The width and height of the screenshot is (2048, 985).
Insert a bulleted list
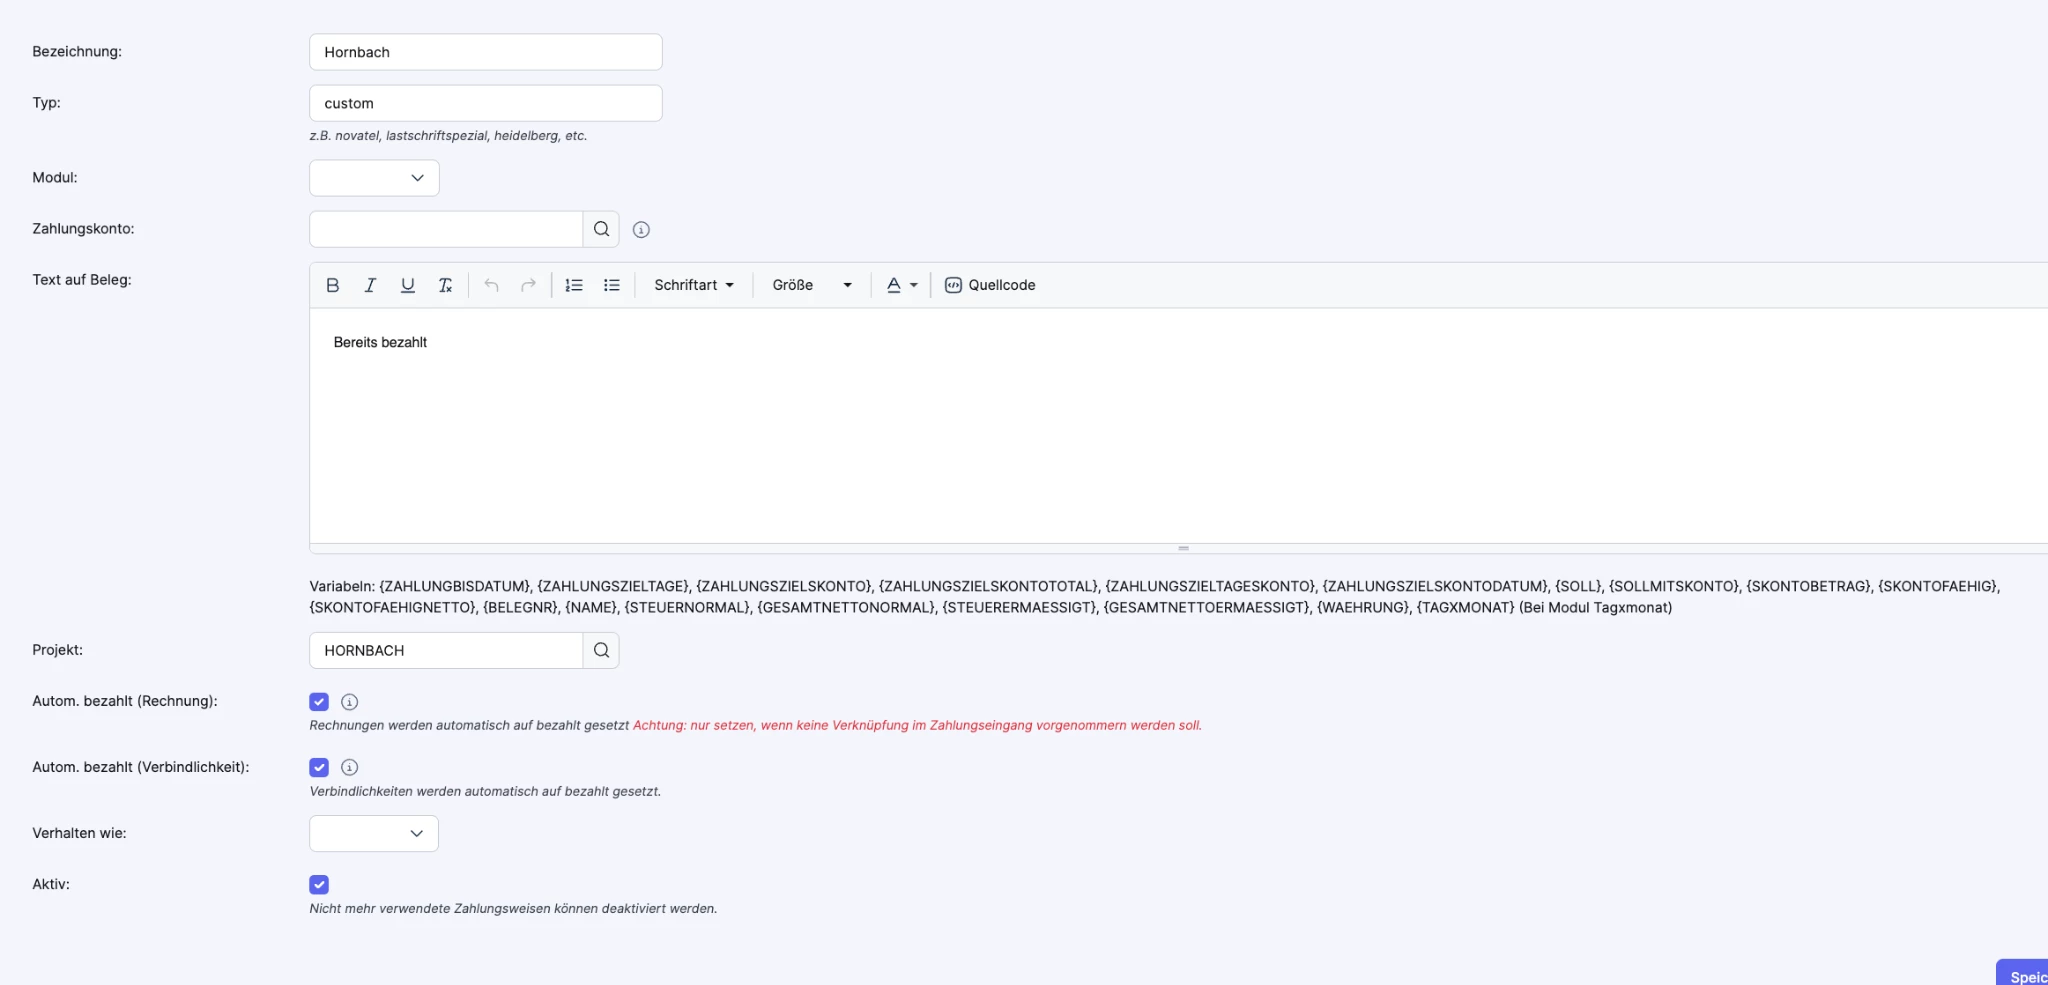click(612, 285)
